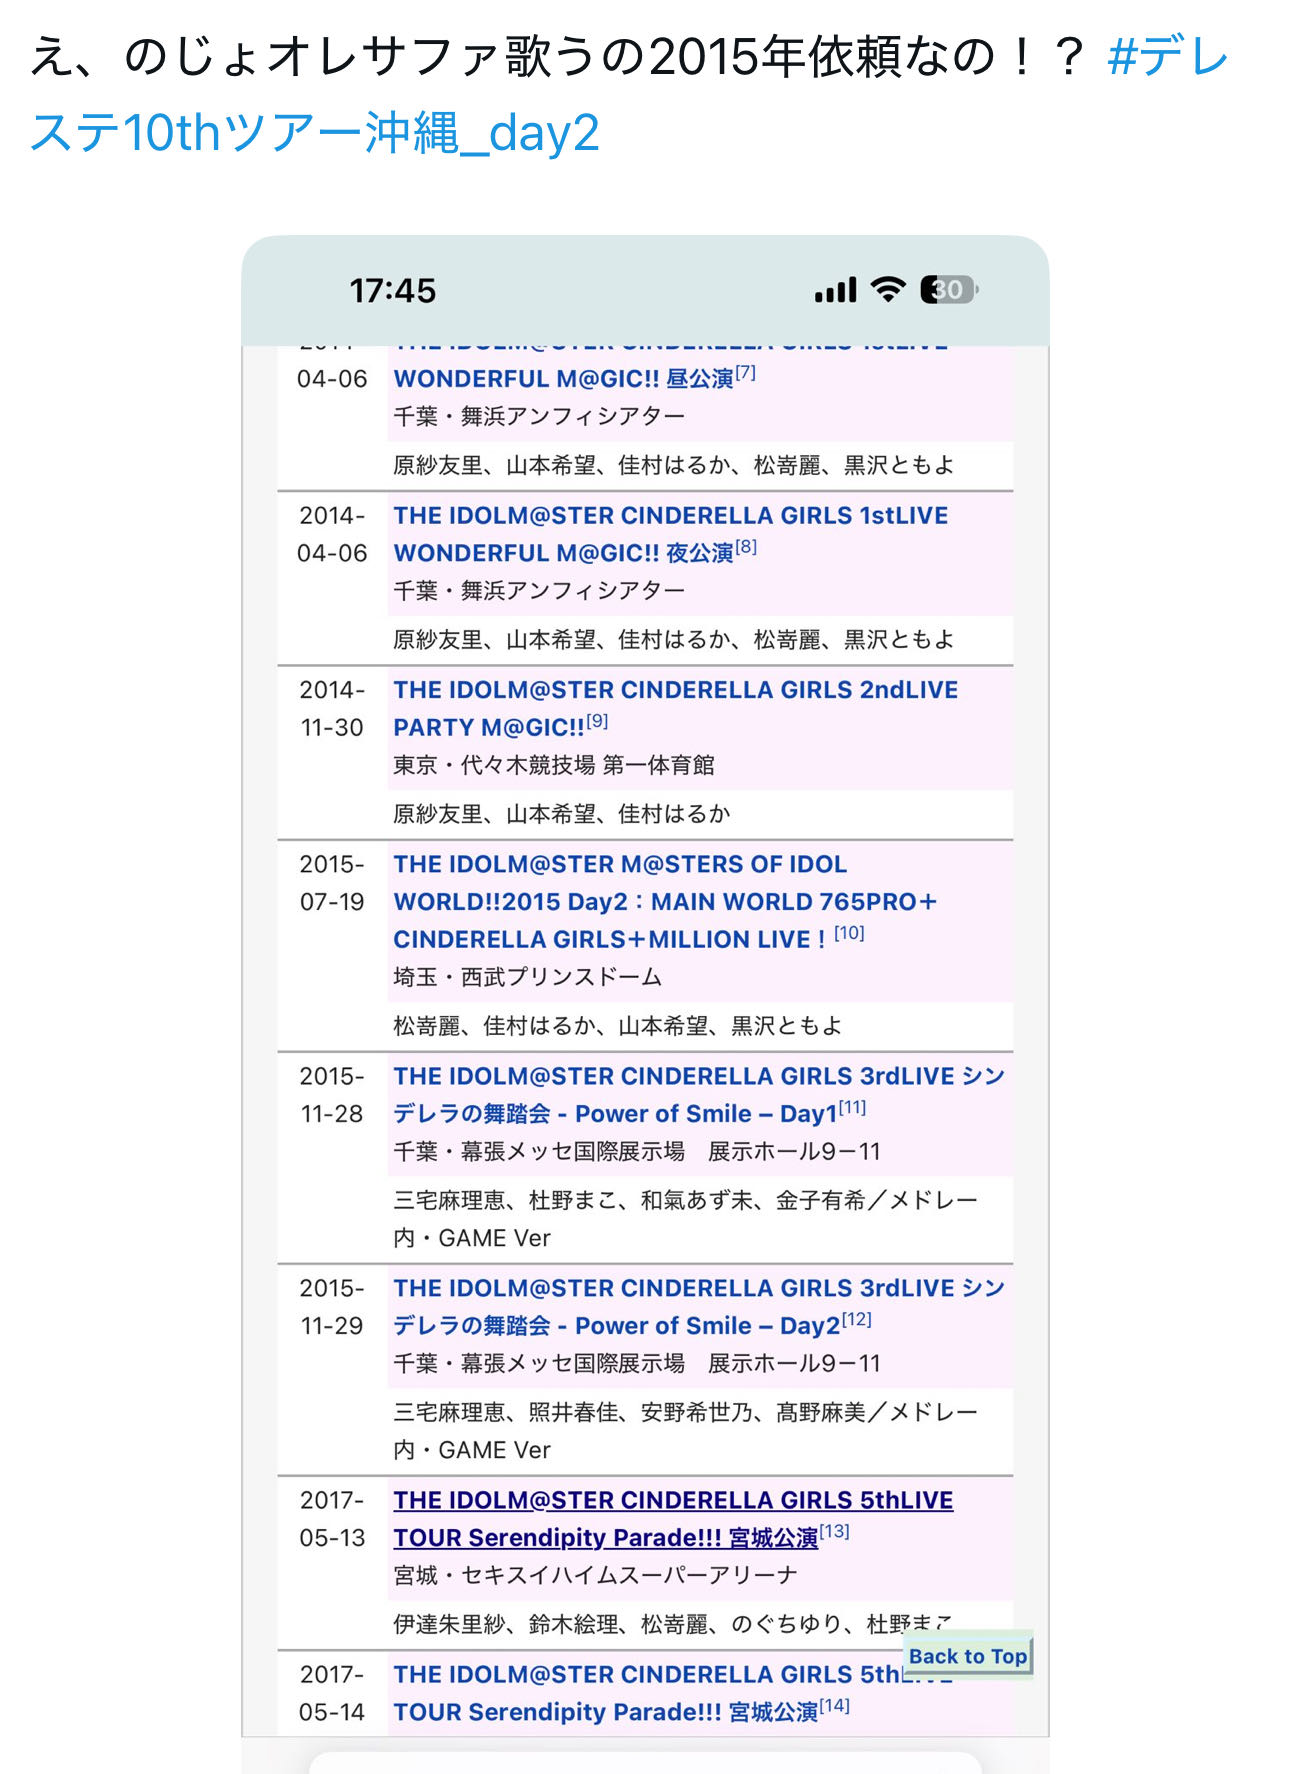The height and width of the screenshot is (1774, 1290).
Task: Open the 1stLIVE WONDERFUL M@GIC!! 夜公演 link
Action: [x=671, y=534]
